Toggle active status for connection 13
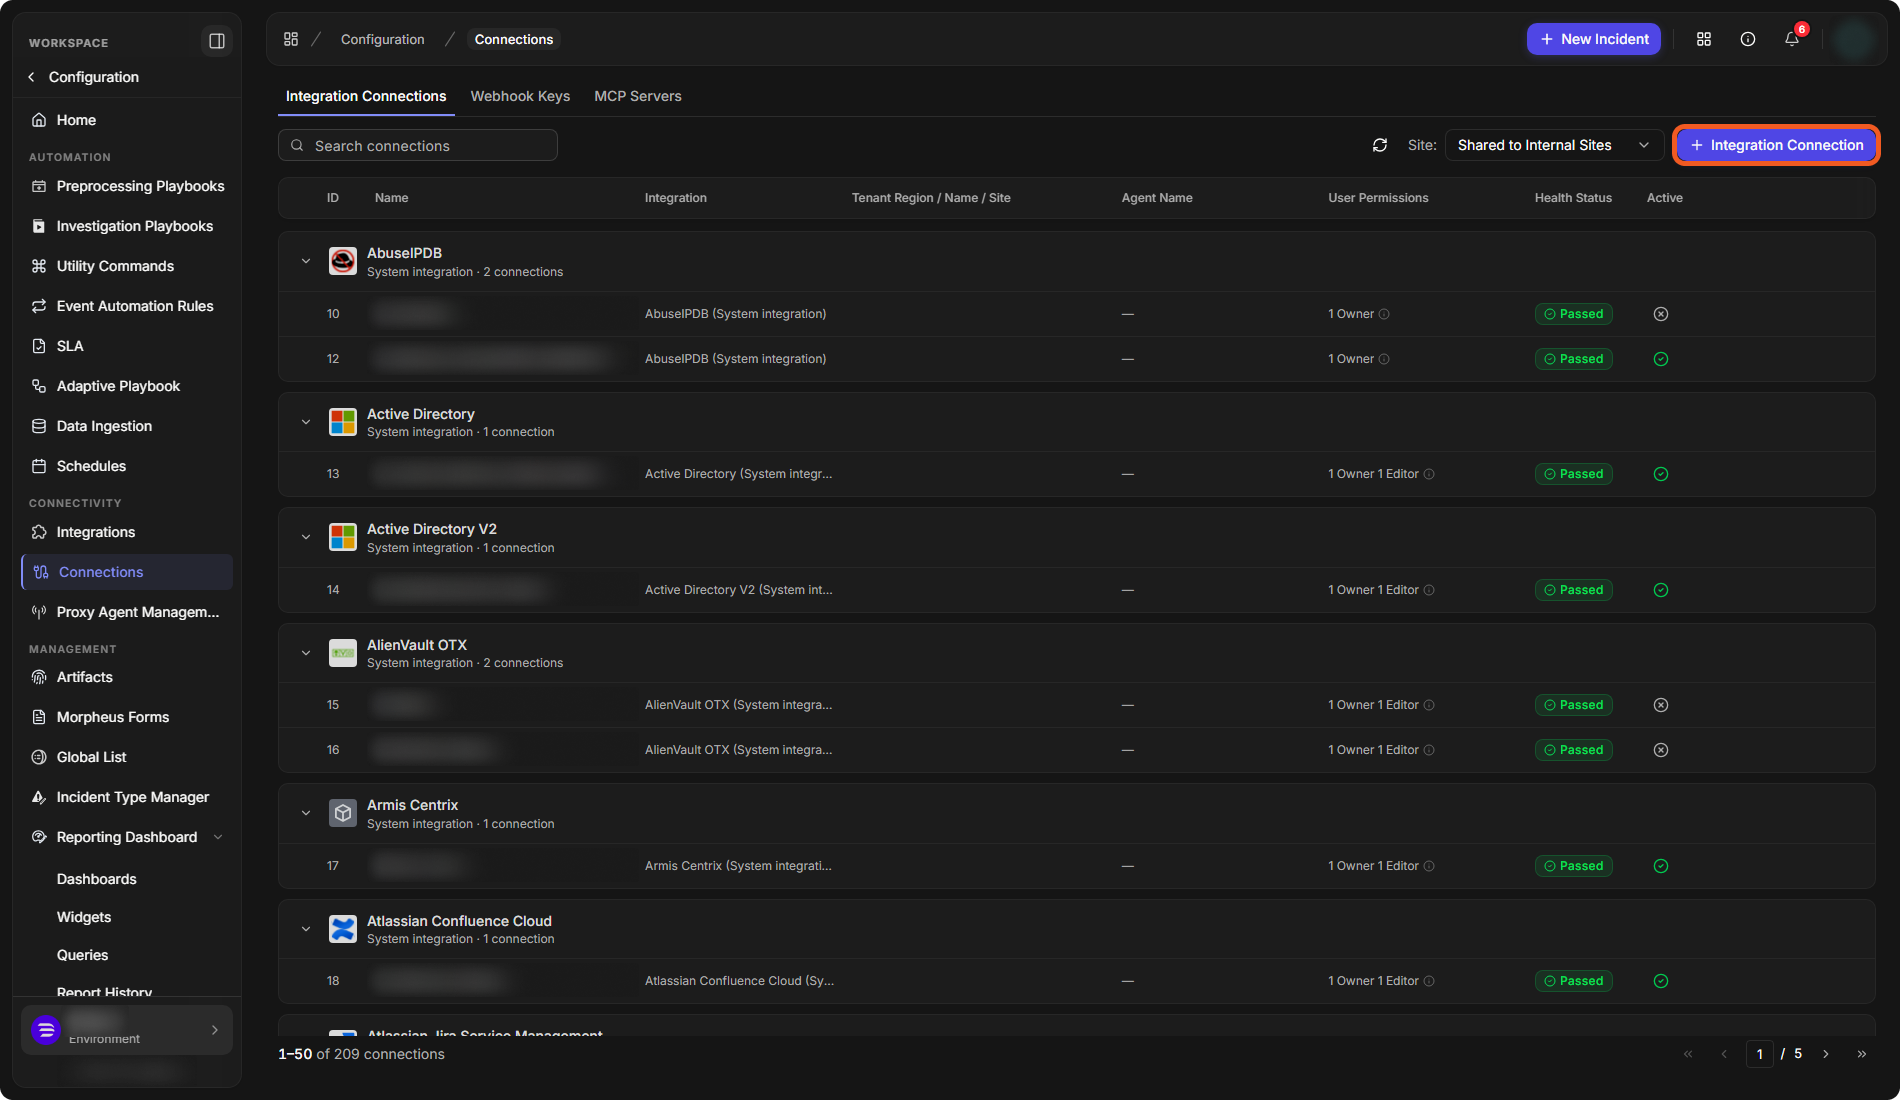Image resolution: width=1900 pixels, height=1100 pixels. [1661, 474]
